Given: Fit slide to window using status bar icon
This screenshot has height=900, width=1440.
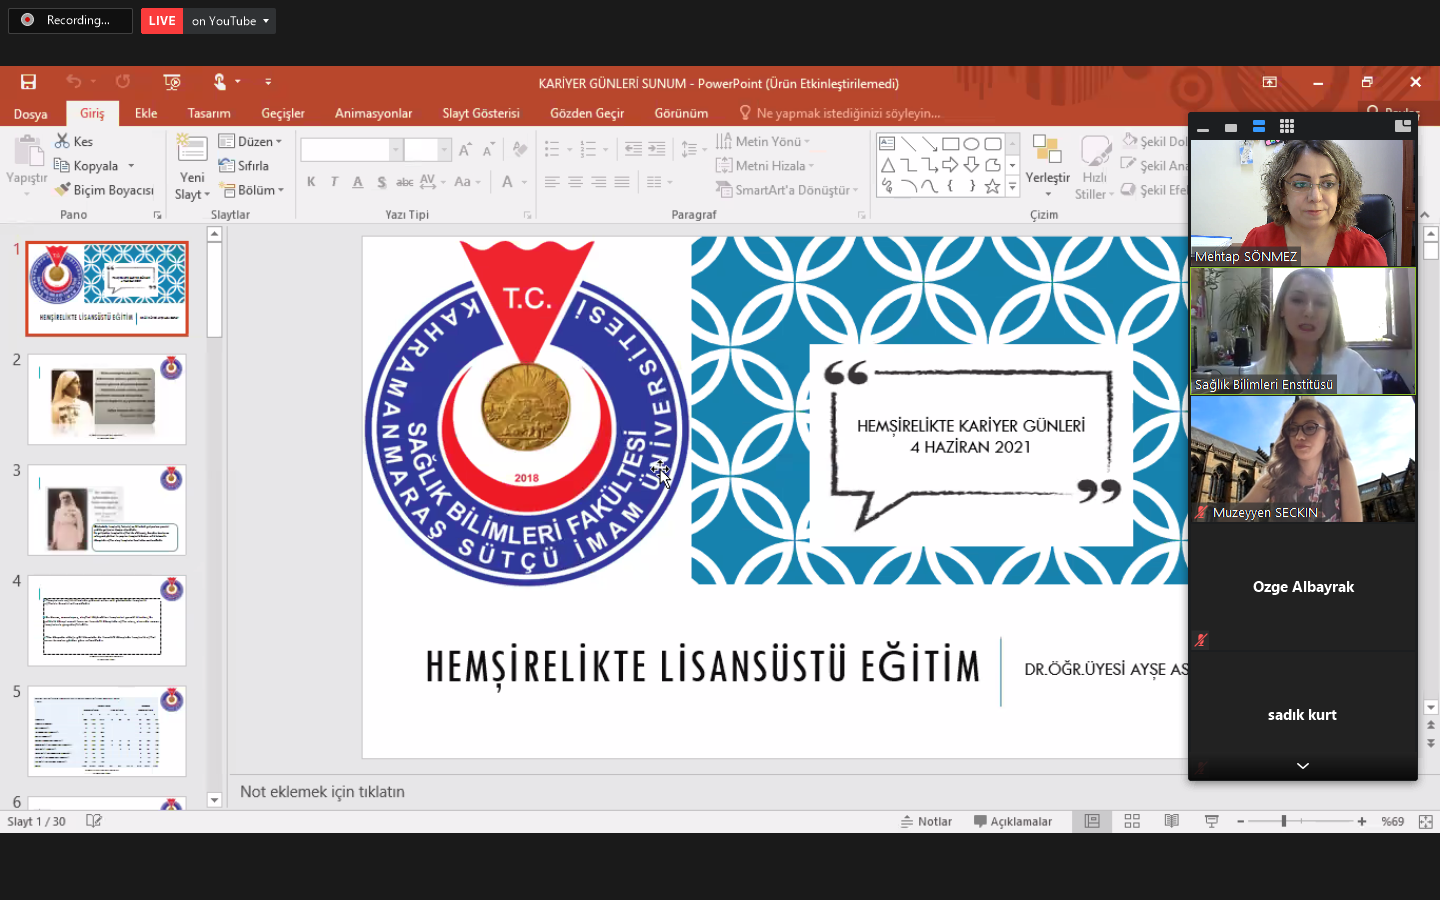Looking at the screenshot, I should pos(1425,821).
